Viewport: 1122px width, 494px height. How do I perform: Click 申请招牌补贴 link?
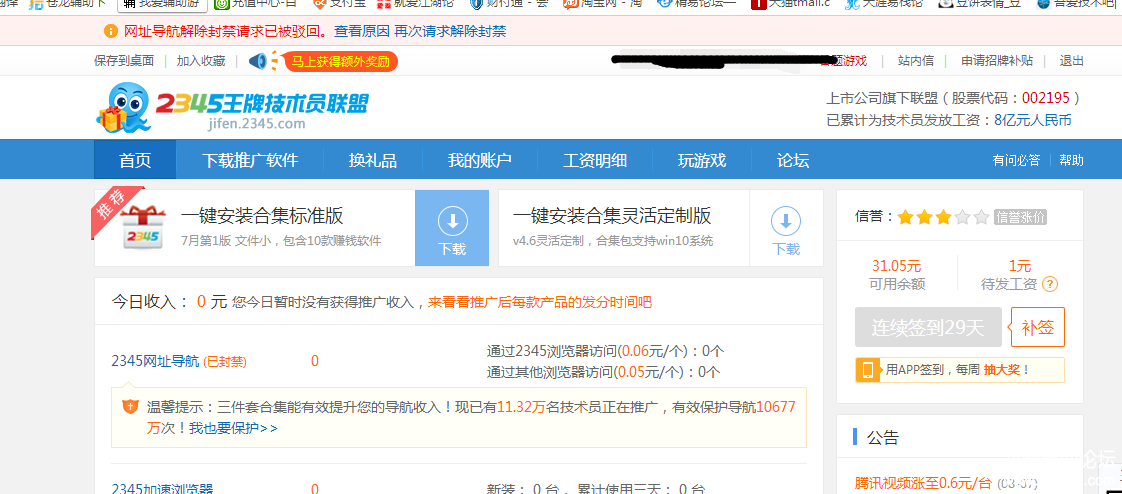(x=997, y=61)
